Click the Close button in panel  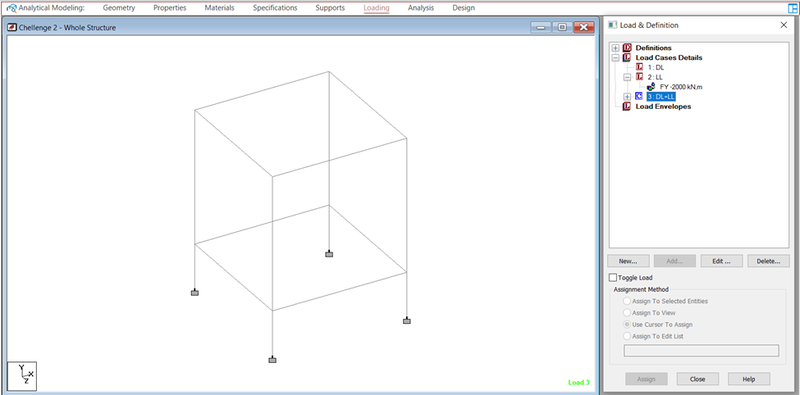point(697,379)
